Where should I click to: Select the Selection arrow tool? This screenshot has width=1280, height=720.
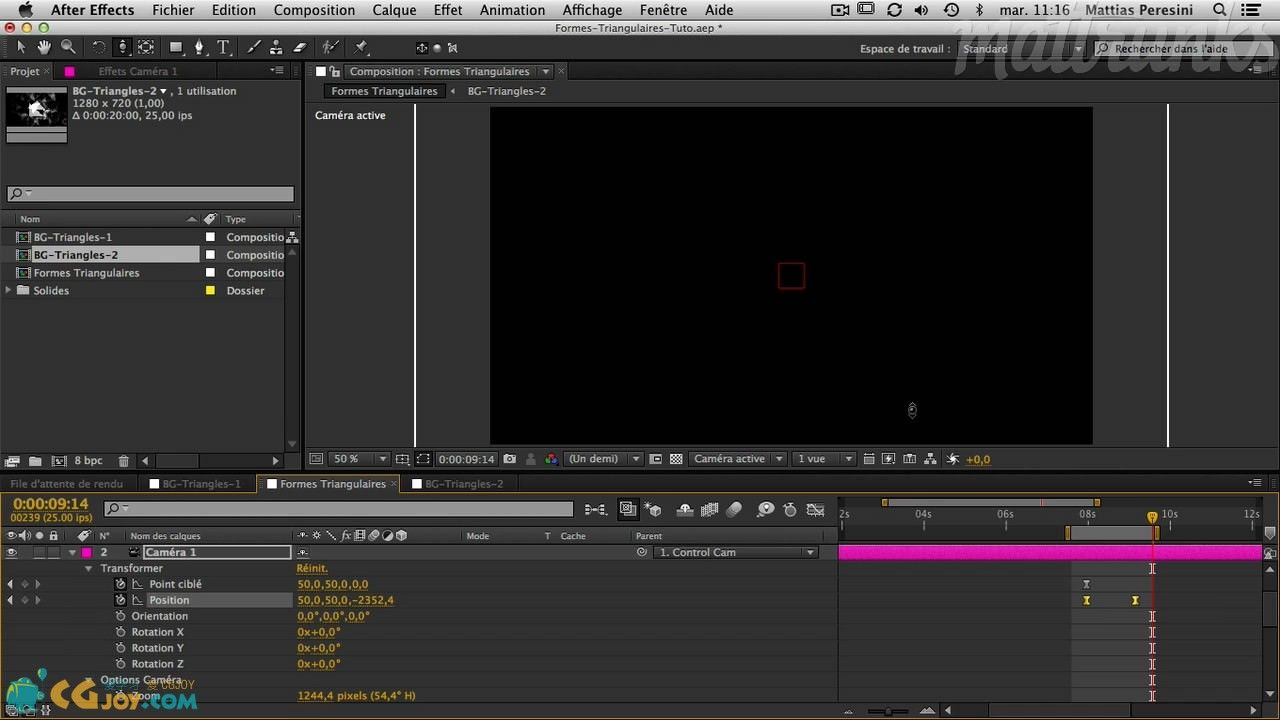tap(22, 47)
